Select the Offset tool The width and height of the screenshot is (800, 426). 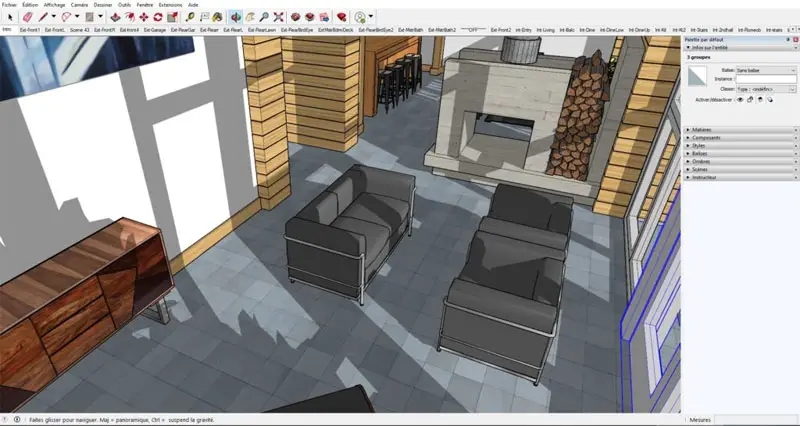point(130,17)
